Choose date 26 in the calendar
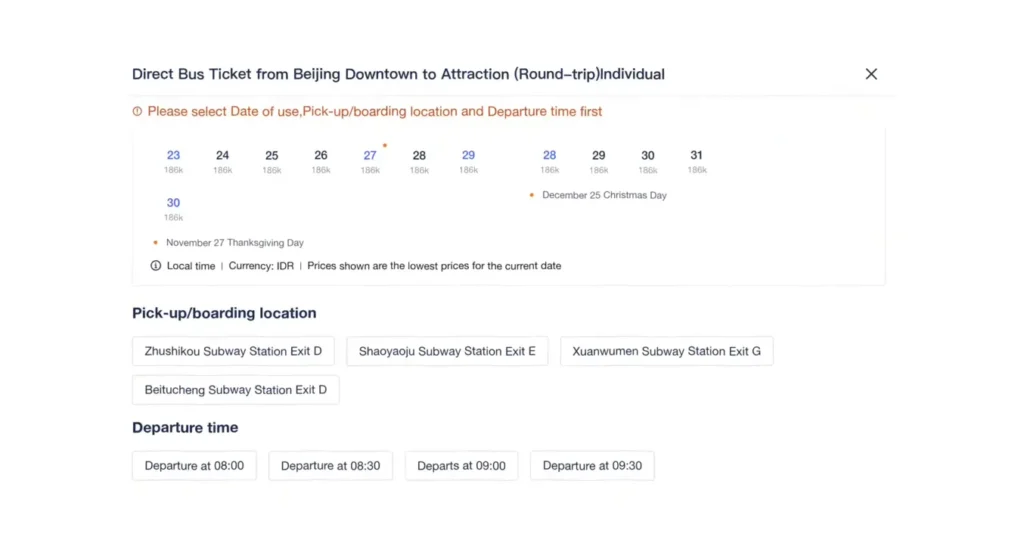The height and width of the screenshot is (543, 1024). click(x=320, y=160)
